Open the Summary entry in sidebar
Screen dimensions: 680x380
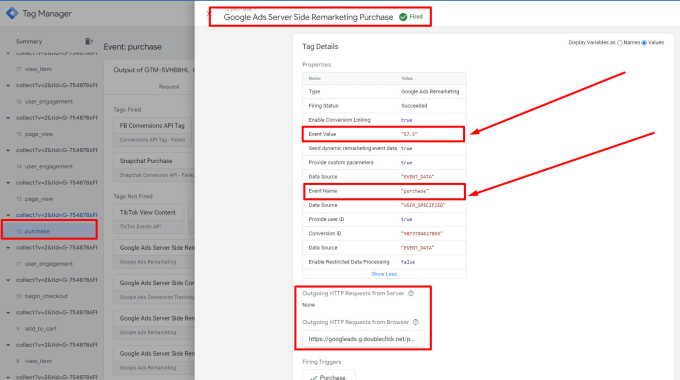point(29,42)
